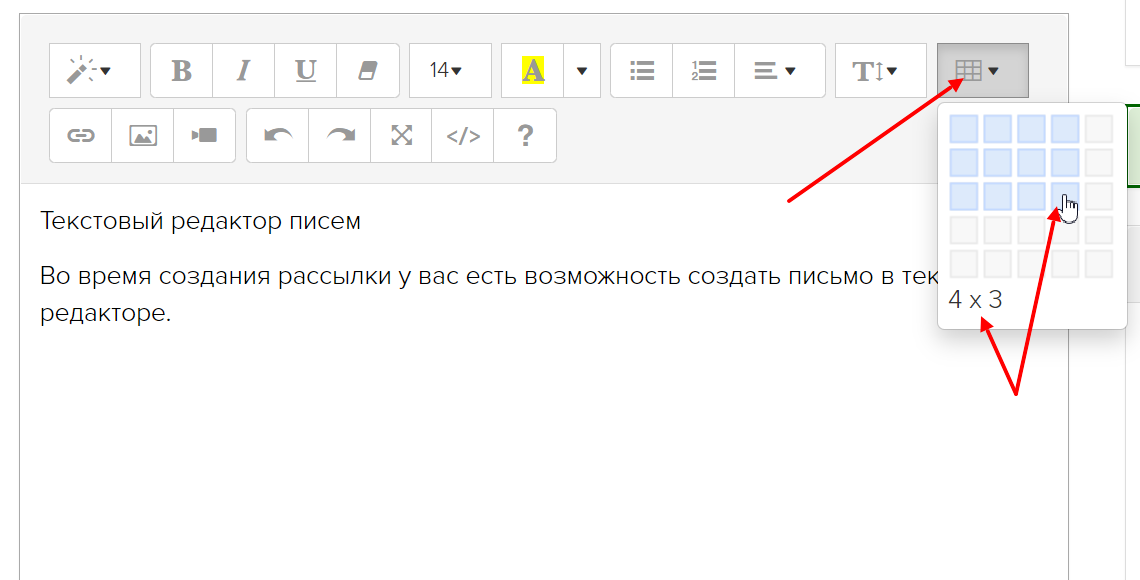Image resolution: width=1140 pixels, height=580 pixels.
Task: Expand the text color options arrow
Action: pyautogui.click(x=582, y=71)
